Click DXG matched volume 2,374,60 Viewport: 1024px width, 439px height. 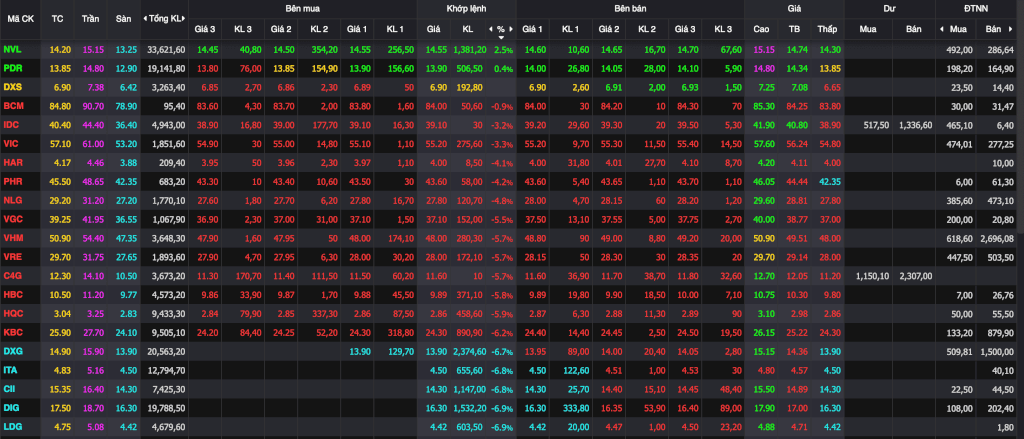point(469,351)
